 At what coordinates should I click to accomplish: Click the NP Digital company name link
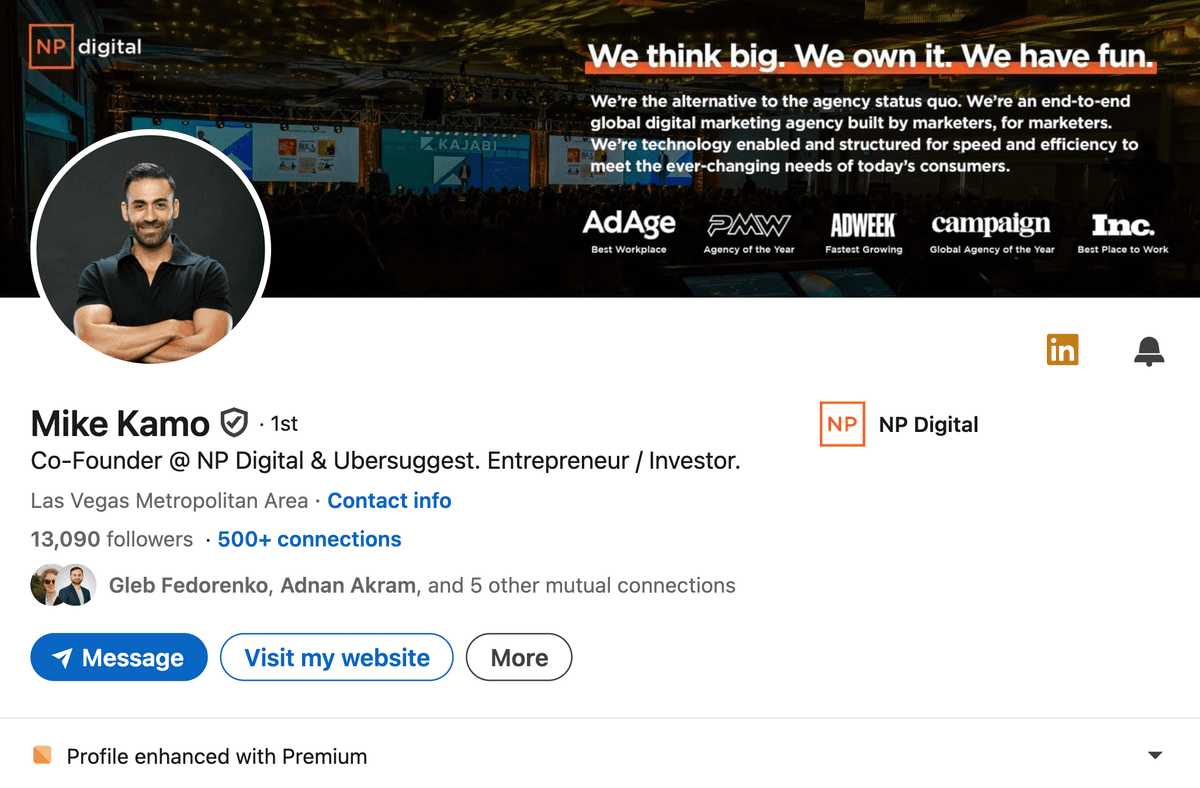929,424
